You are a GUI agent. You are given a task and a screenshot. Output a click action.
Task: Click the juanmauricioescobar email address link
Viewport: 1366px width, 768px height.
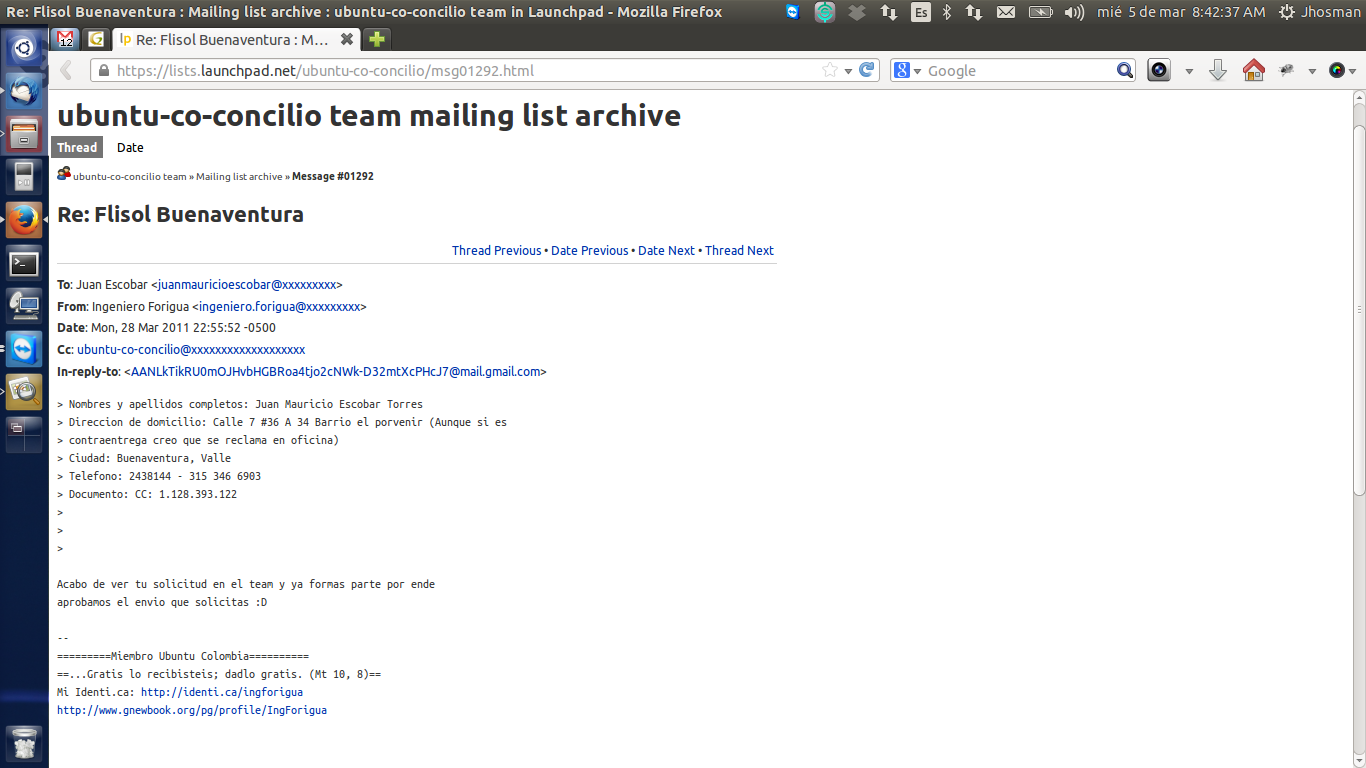247,284
